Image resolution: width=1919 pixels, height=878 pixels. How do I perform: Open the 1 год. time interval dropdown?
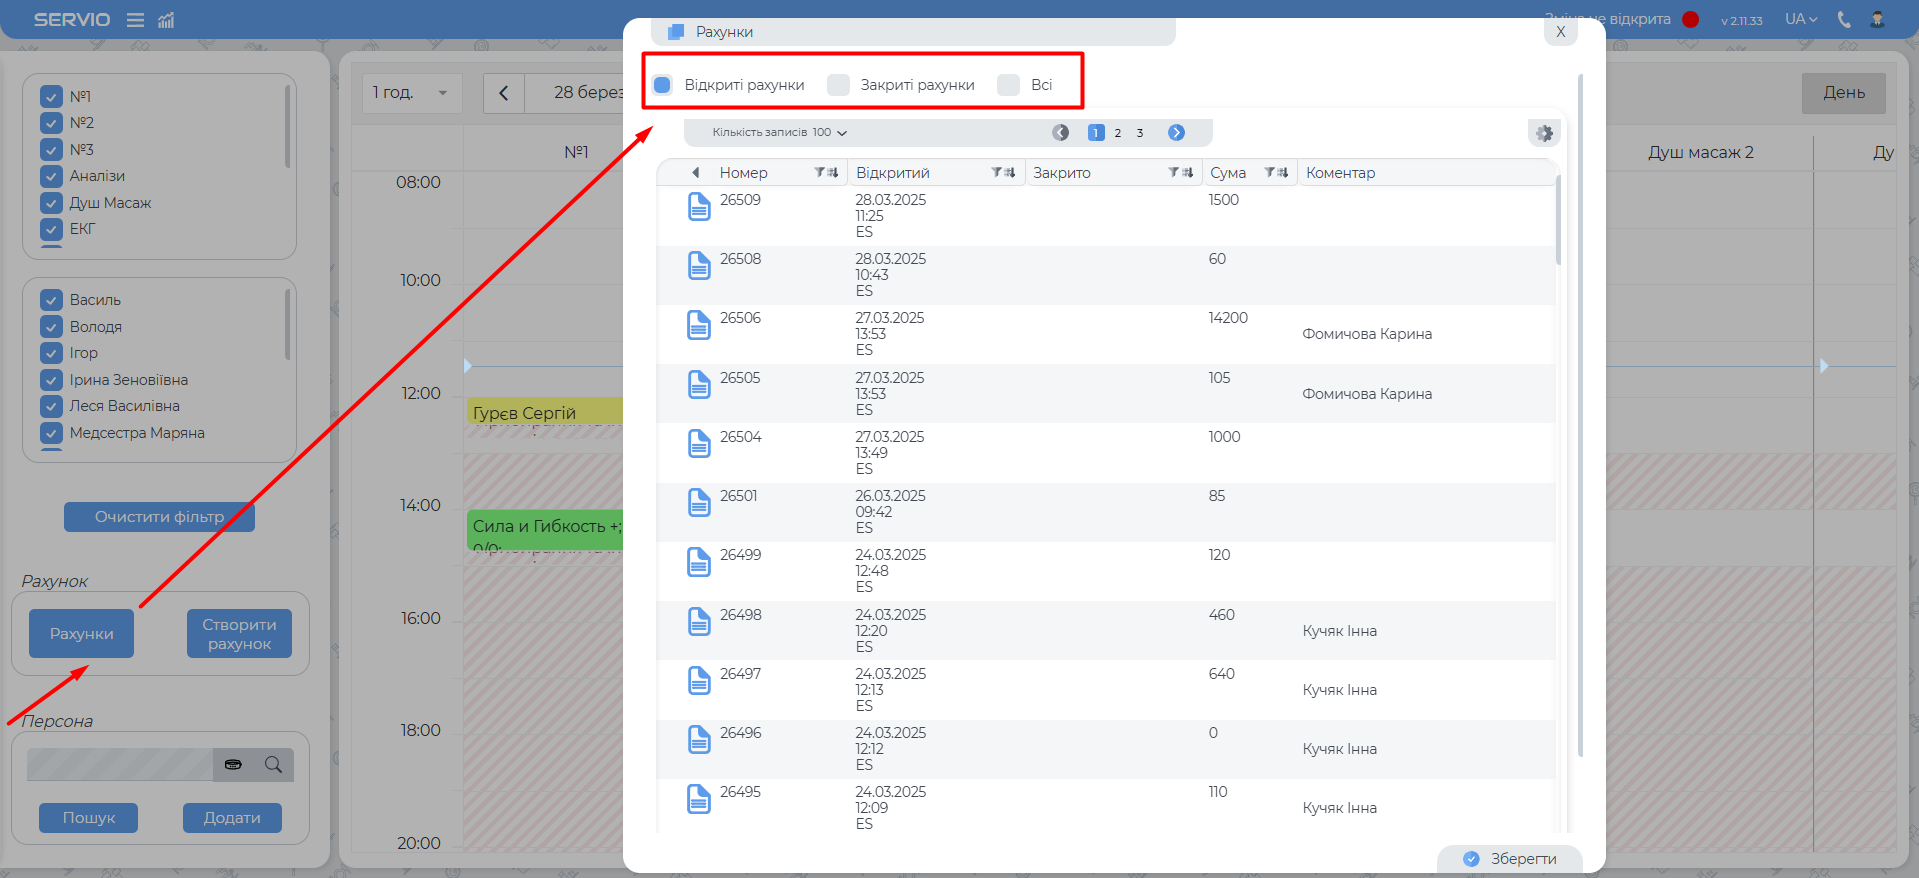[x=411, y=93]
